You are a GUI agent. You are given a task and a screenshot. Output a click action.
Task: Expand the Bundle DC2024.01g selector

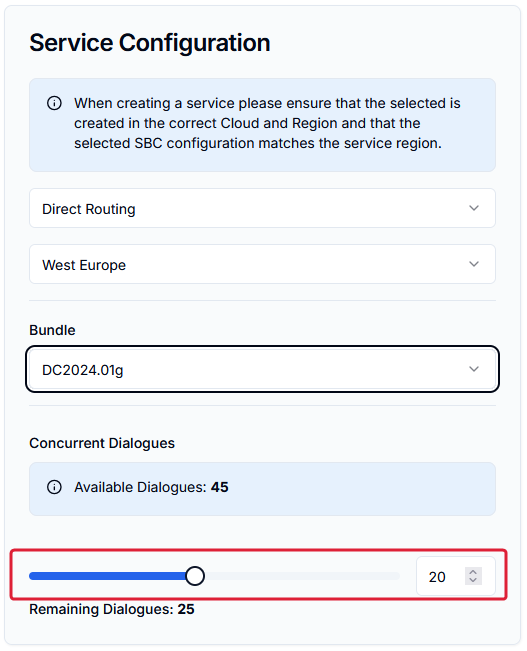tap(262, 369)
